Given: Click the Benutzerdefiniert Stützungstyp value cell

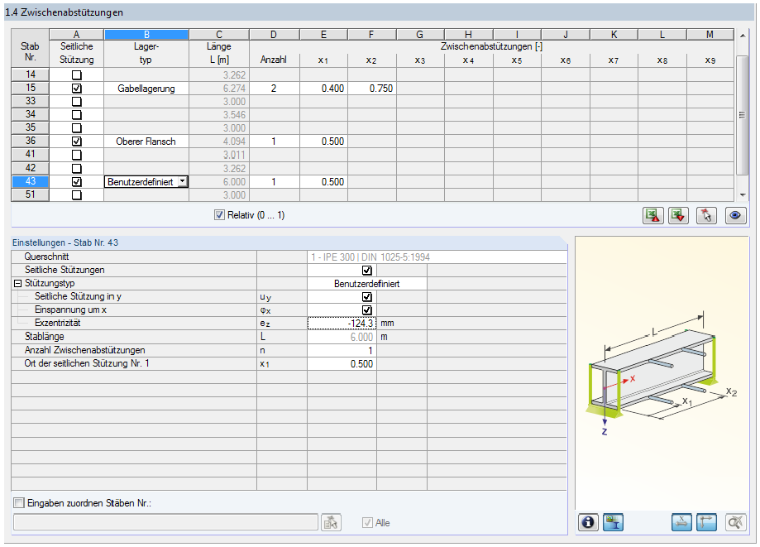Looking at the screenshot, I should pos(367,283).
